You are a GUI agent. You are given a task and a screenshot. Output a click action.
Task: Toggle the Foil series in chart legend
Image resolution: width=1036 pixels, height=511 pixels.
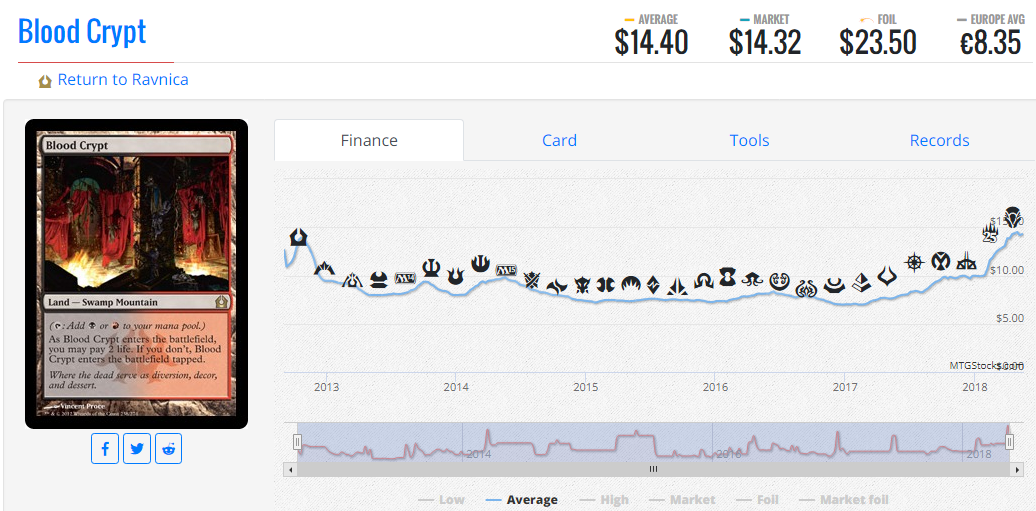(x=757, y=500)
